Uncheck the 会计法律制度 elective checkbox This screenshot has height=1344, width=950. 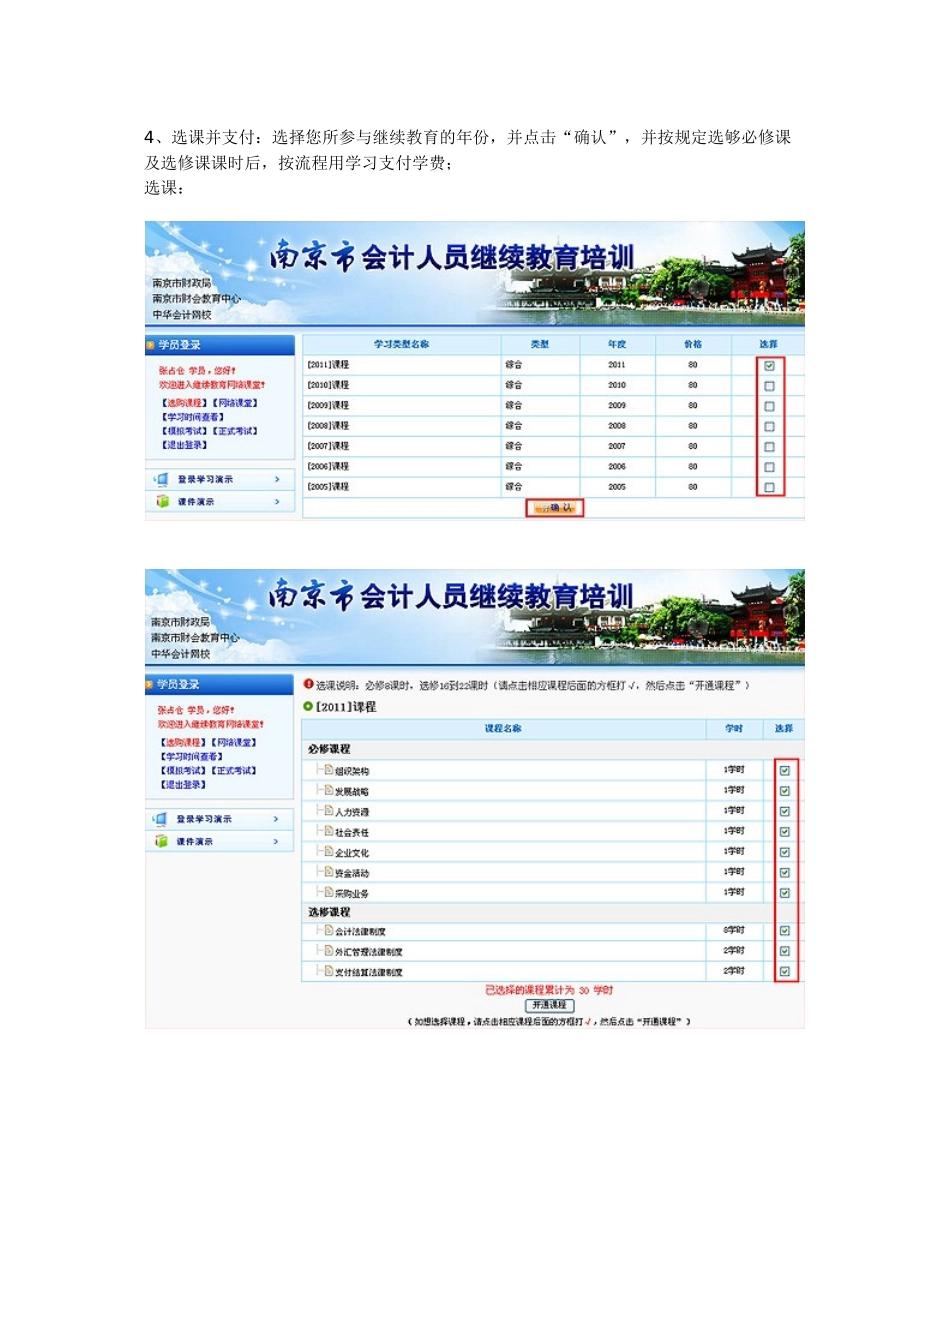(x=785, y=931)
